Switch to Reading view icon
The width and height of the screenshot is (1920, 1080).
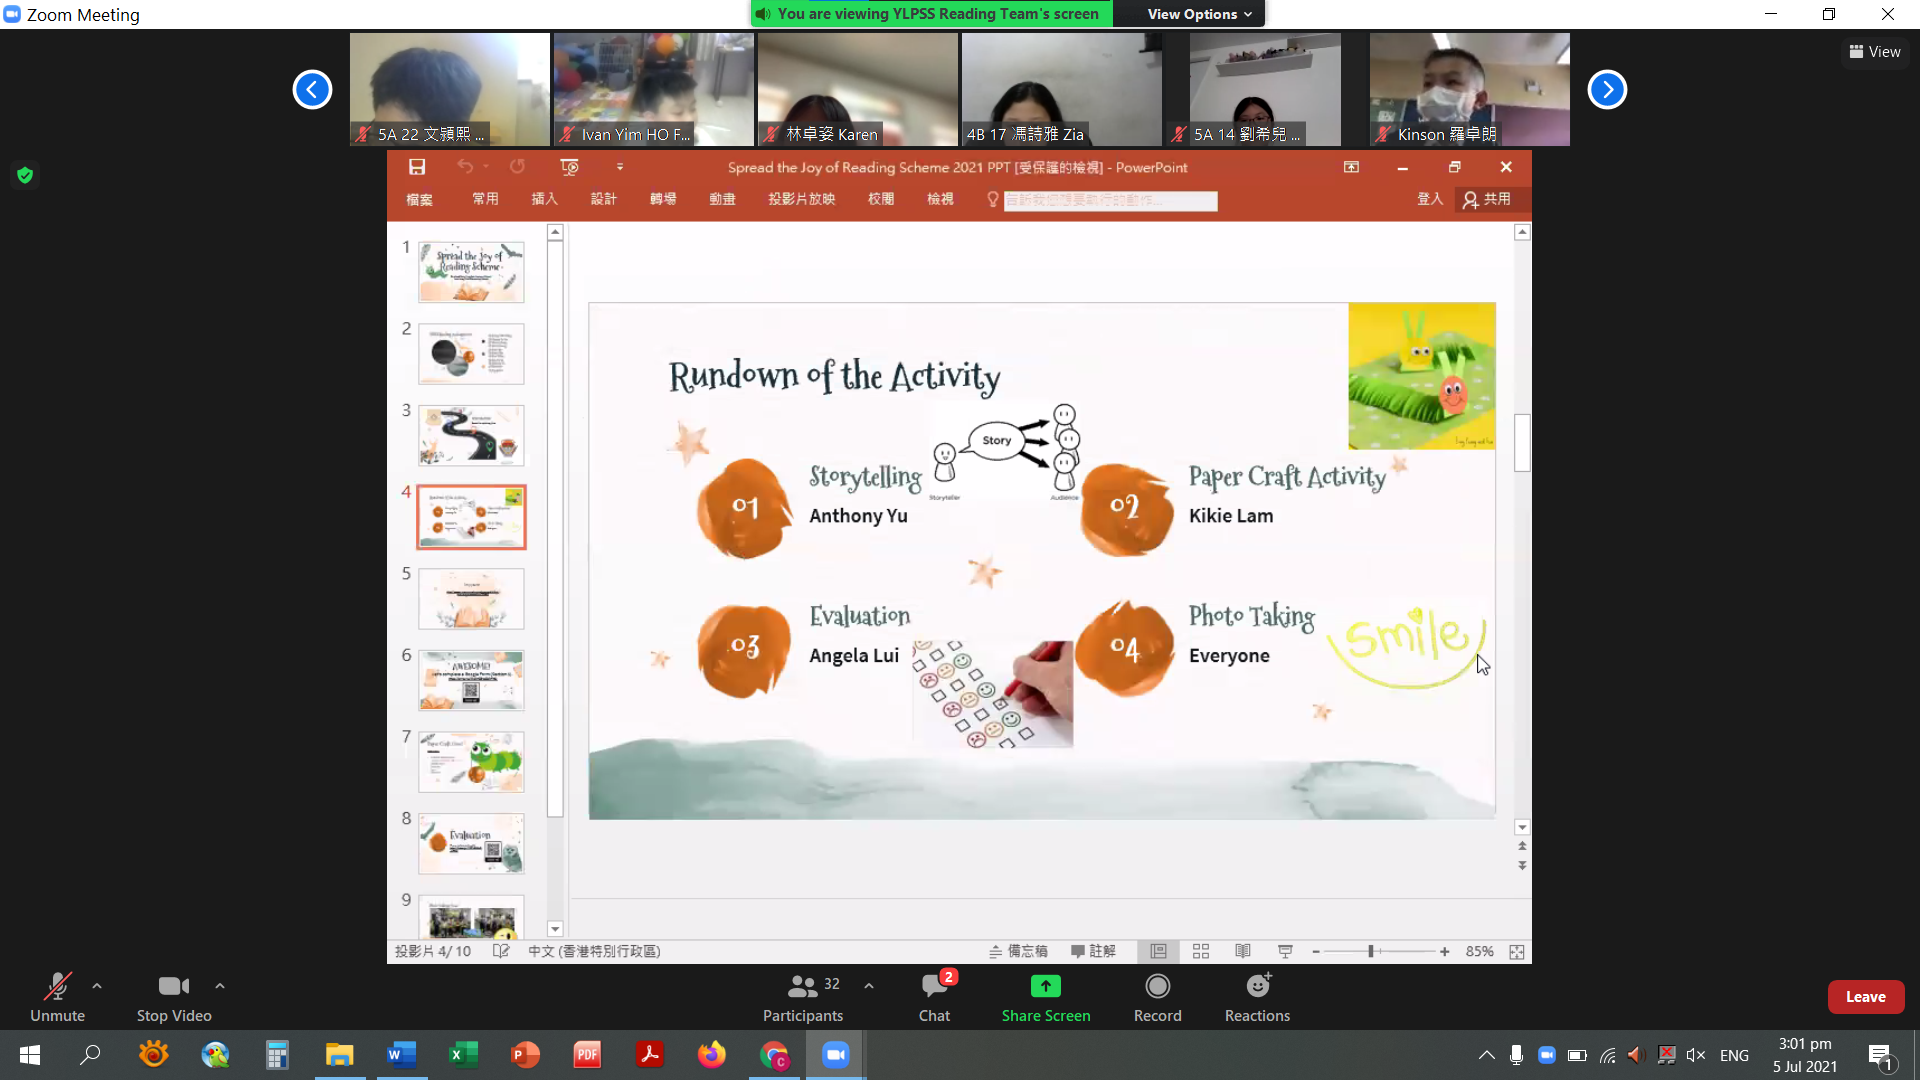click(x=1243, y=951)
